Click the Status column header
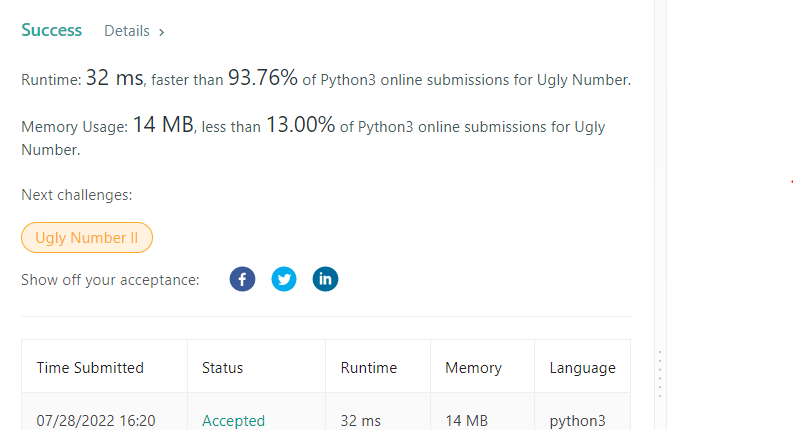Image resolution: width=793 pixels, height=430 pixels. coord(222,368)
